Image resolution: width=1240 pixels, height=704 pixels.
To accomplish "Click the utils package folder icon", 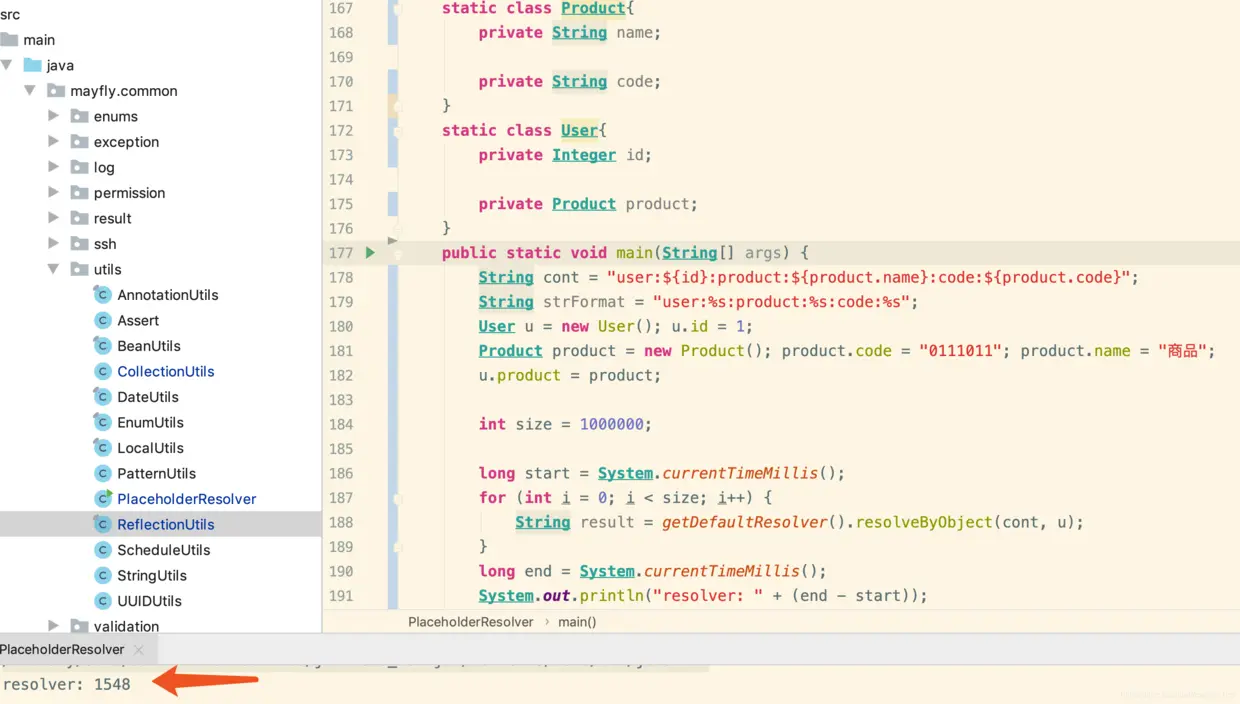I will point(79,269).
